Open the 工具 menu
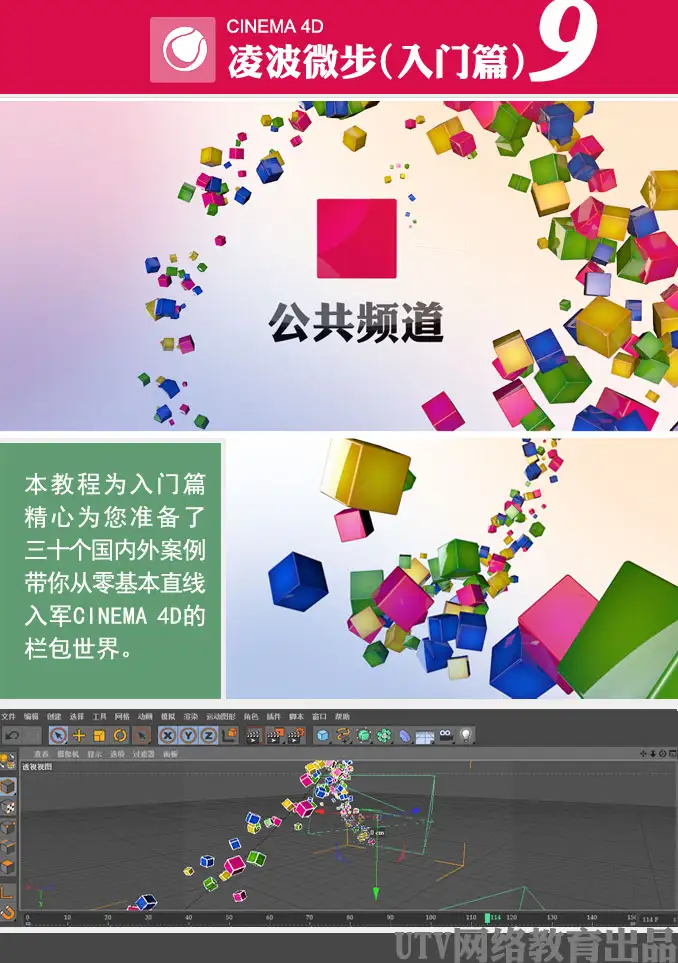Screen dimensions: 678x963 click(99, 716)
